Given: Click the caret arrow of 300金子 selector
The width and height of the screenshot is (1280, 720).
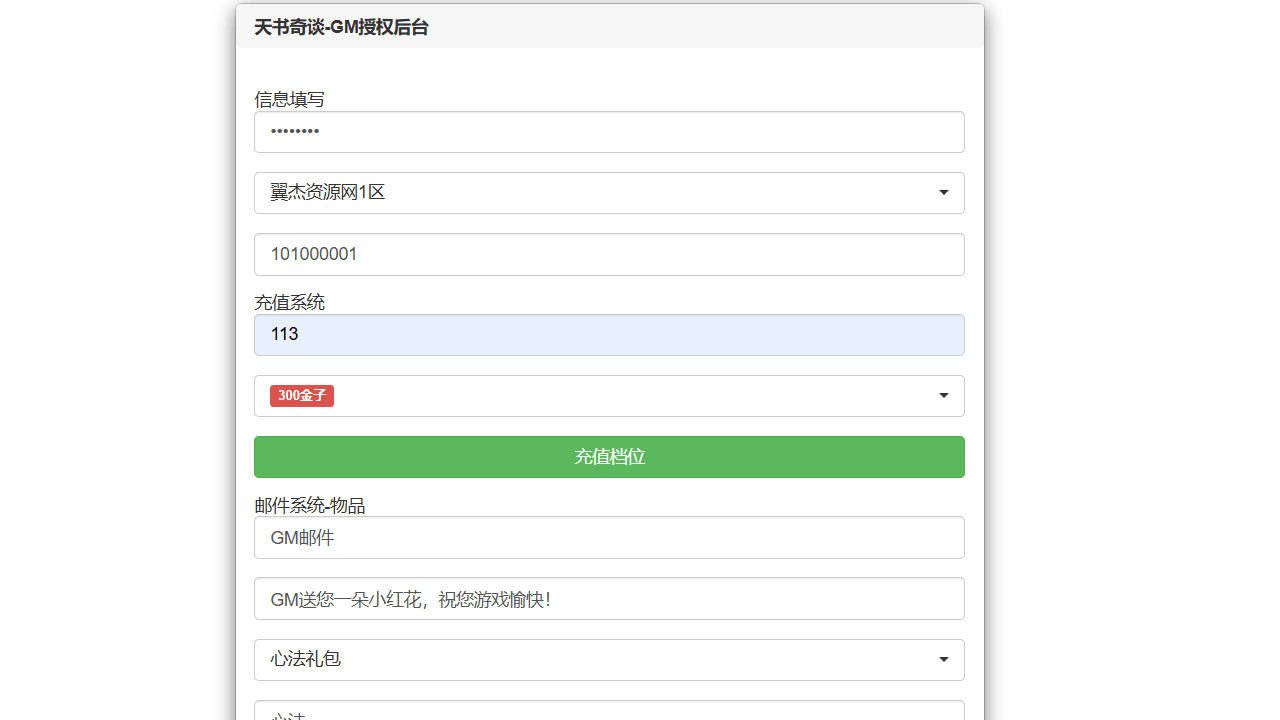Looking at the screenshot, I should (x=943, y=396).
